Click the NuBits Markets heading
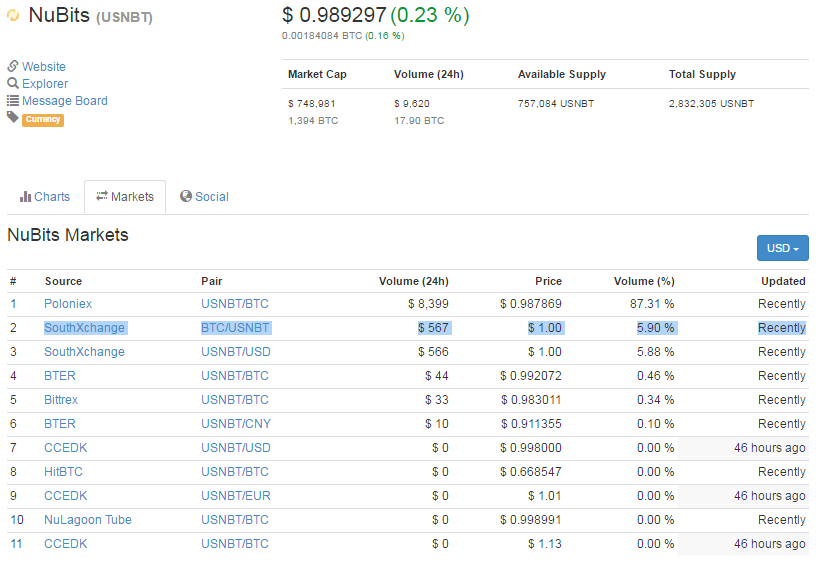The height and width of the screenshot is (561, 819). tap(68, 235)
